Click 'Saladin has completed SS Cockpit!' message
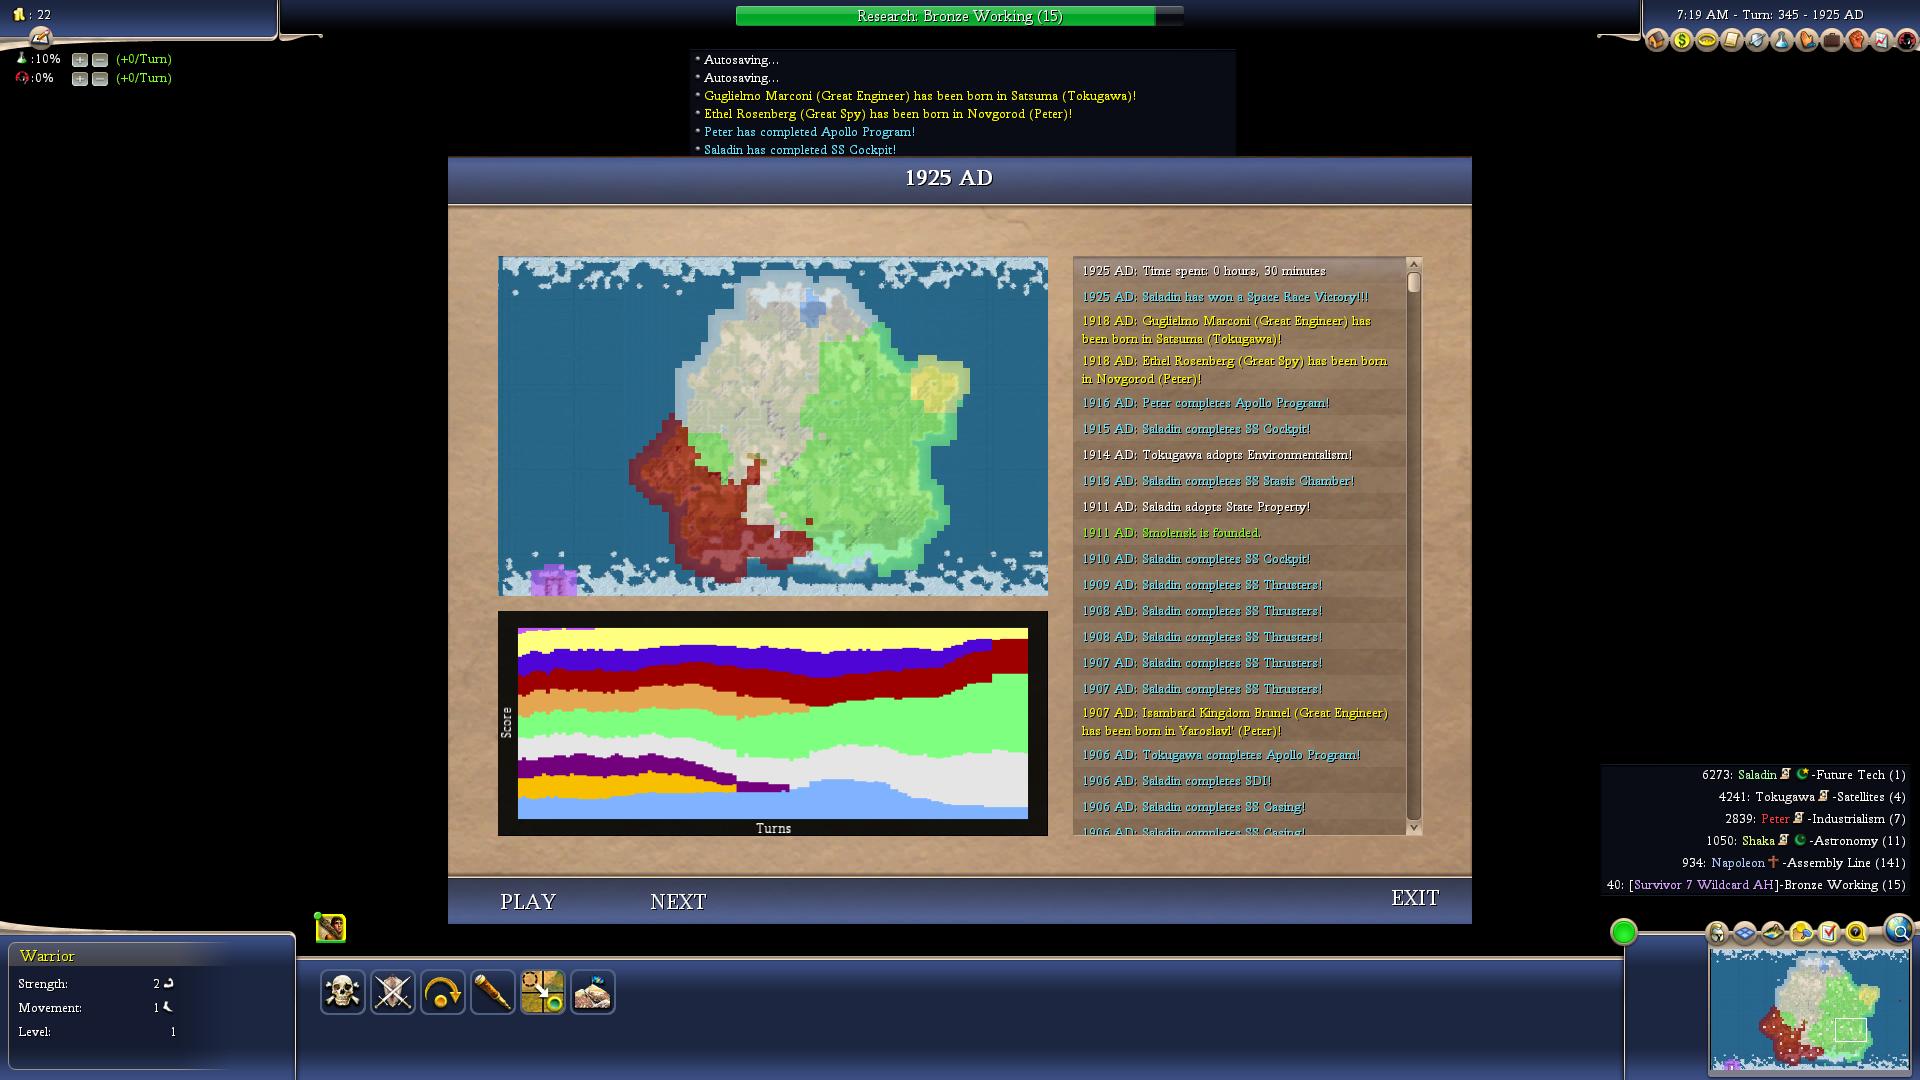Screen dimensions: 1920x1080 800,150
